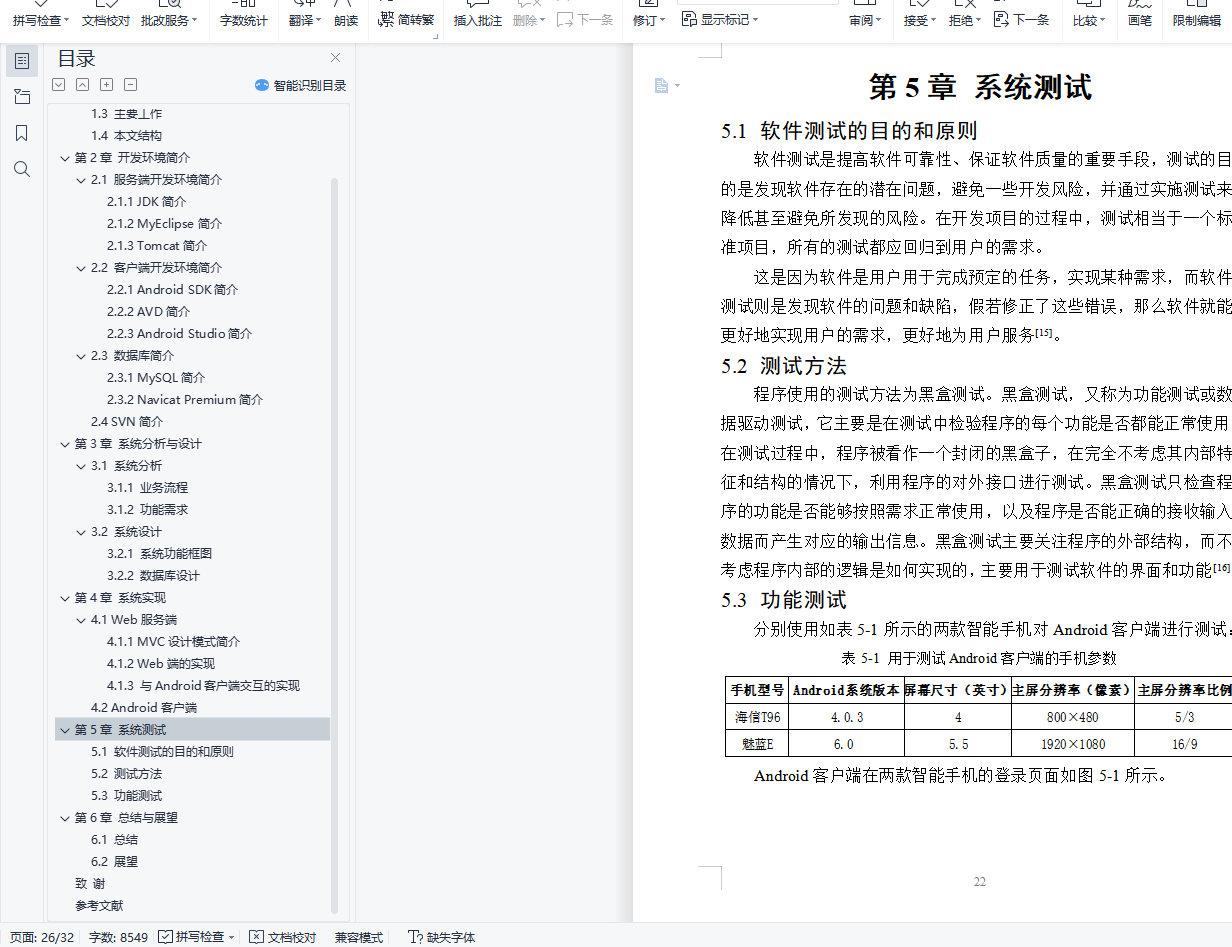Click 插入批注 insert comment button
Screen dimensions: 1232x947
[478, 20]
